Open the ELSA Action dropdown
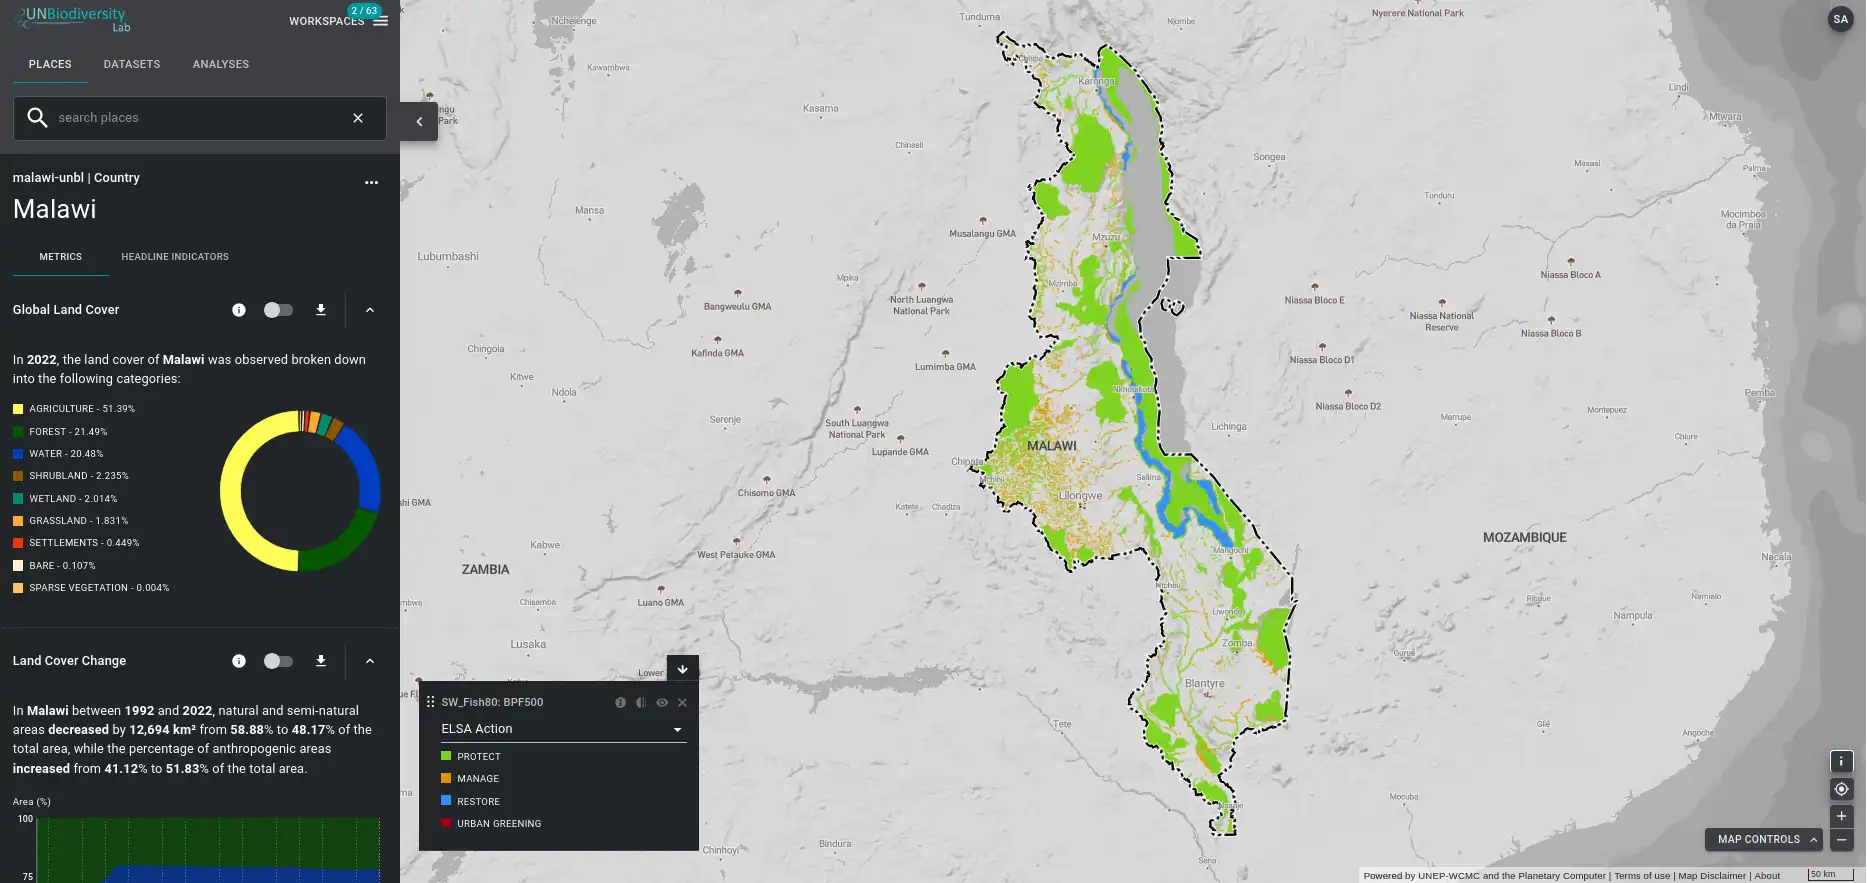 (x=562, y=729)
